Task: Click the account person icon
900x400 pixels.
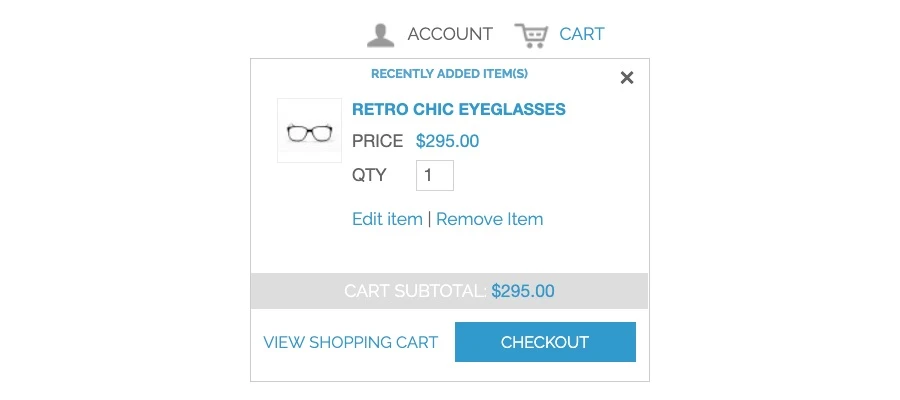Action: coord(380,35)
